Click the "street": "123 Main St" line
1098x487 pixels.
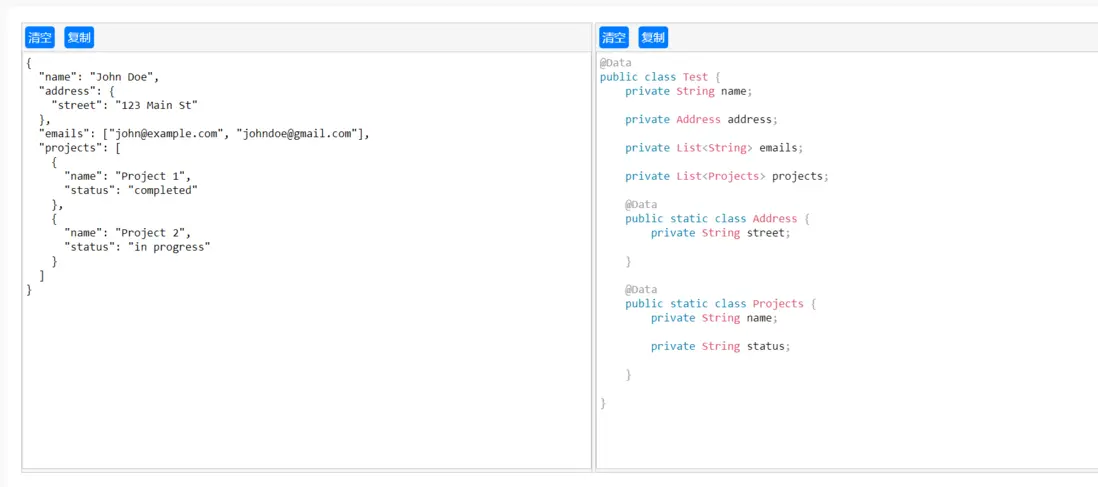125,105
